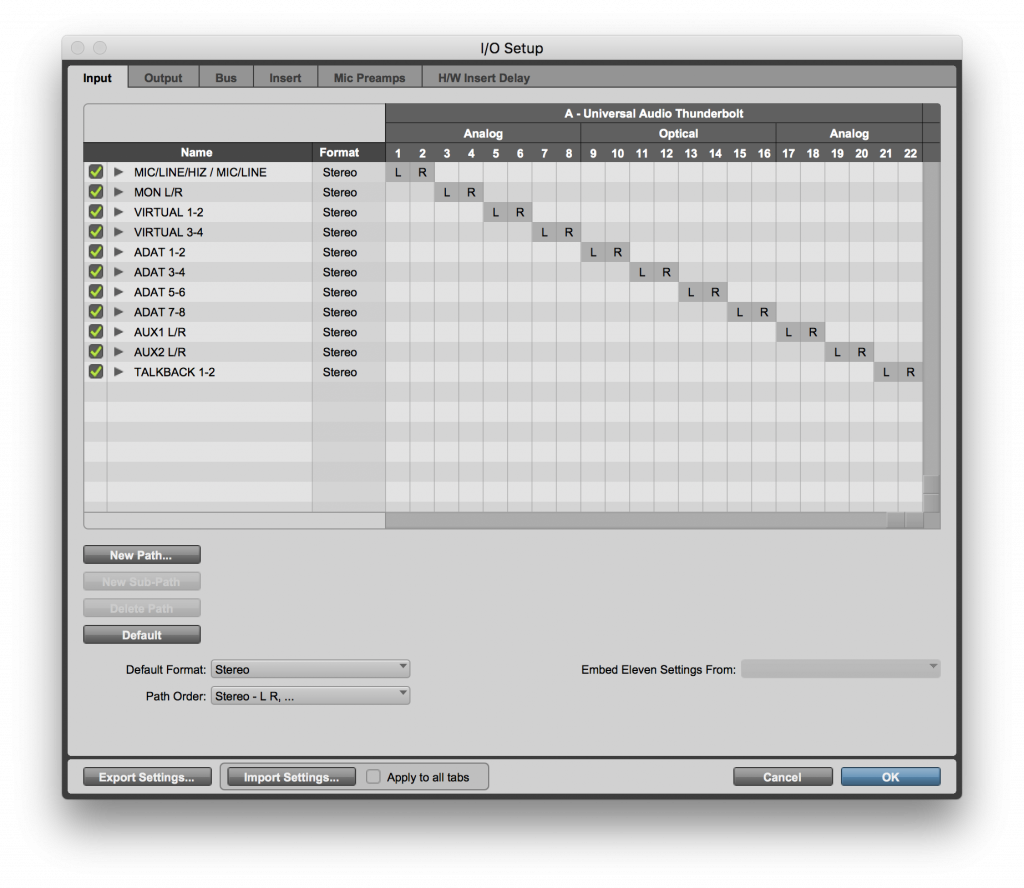
Task: Open the Default Format dropdown
Action: [310, 668]
